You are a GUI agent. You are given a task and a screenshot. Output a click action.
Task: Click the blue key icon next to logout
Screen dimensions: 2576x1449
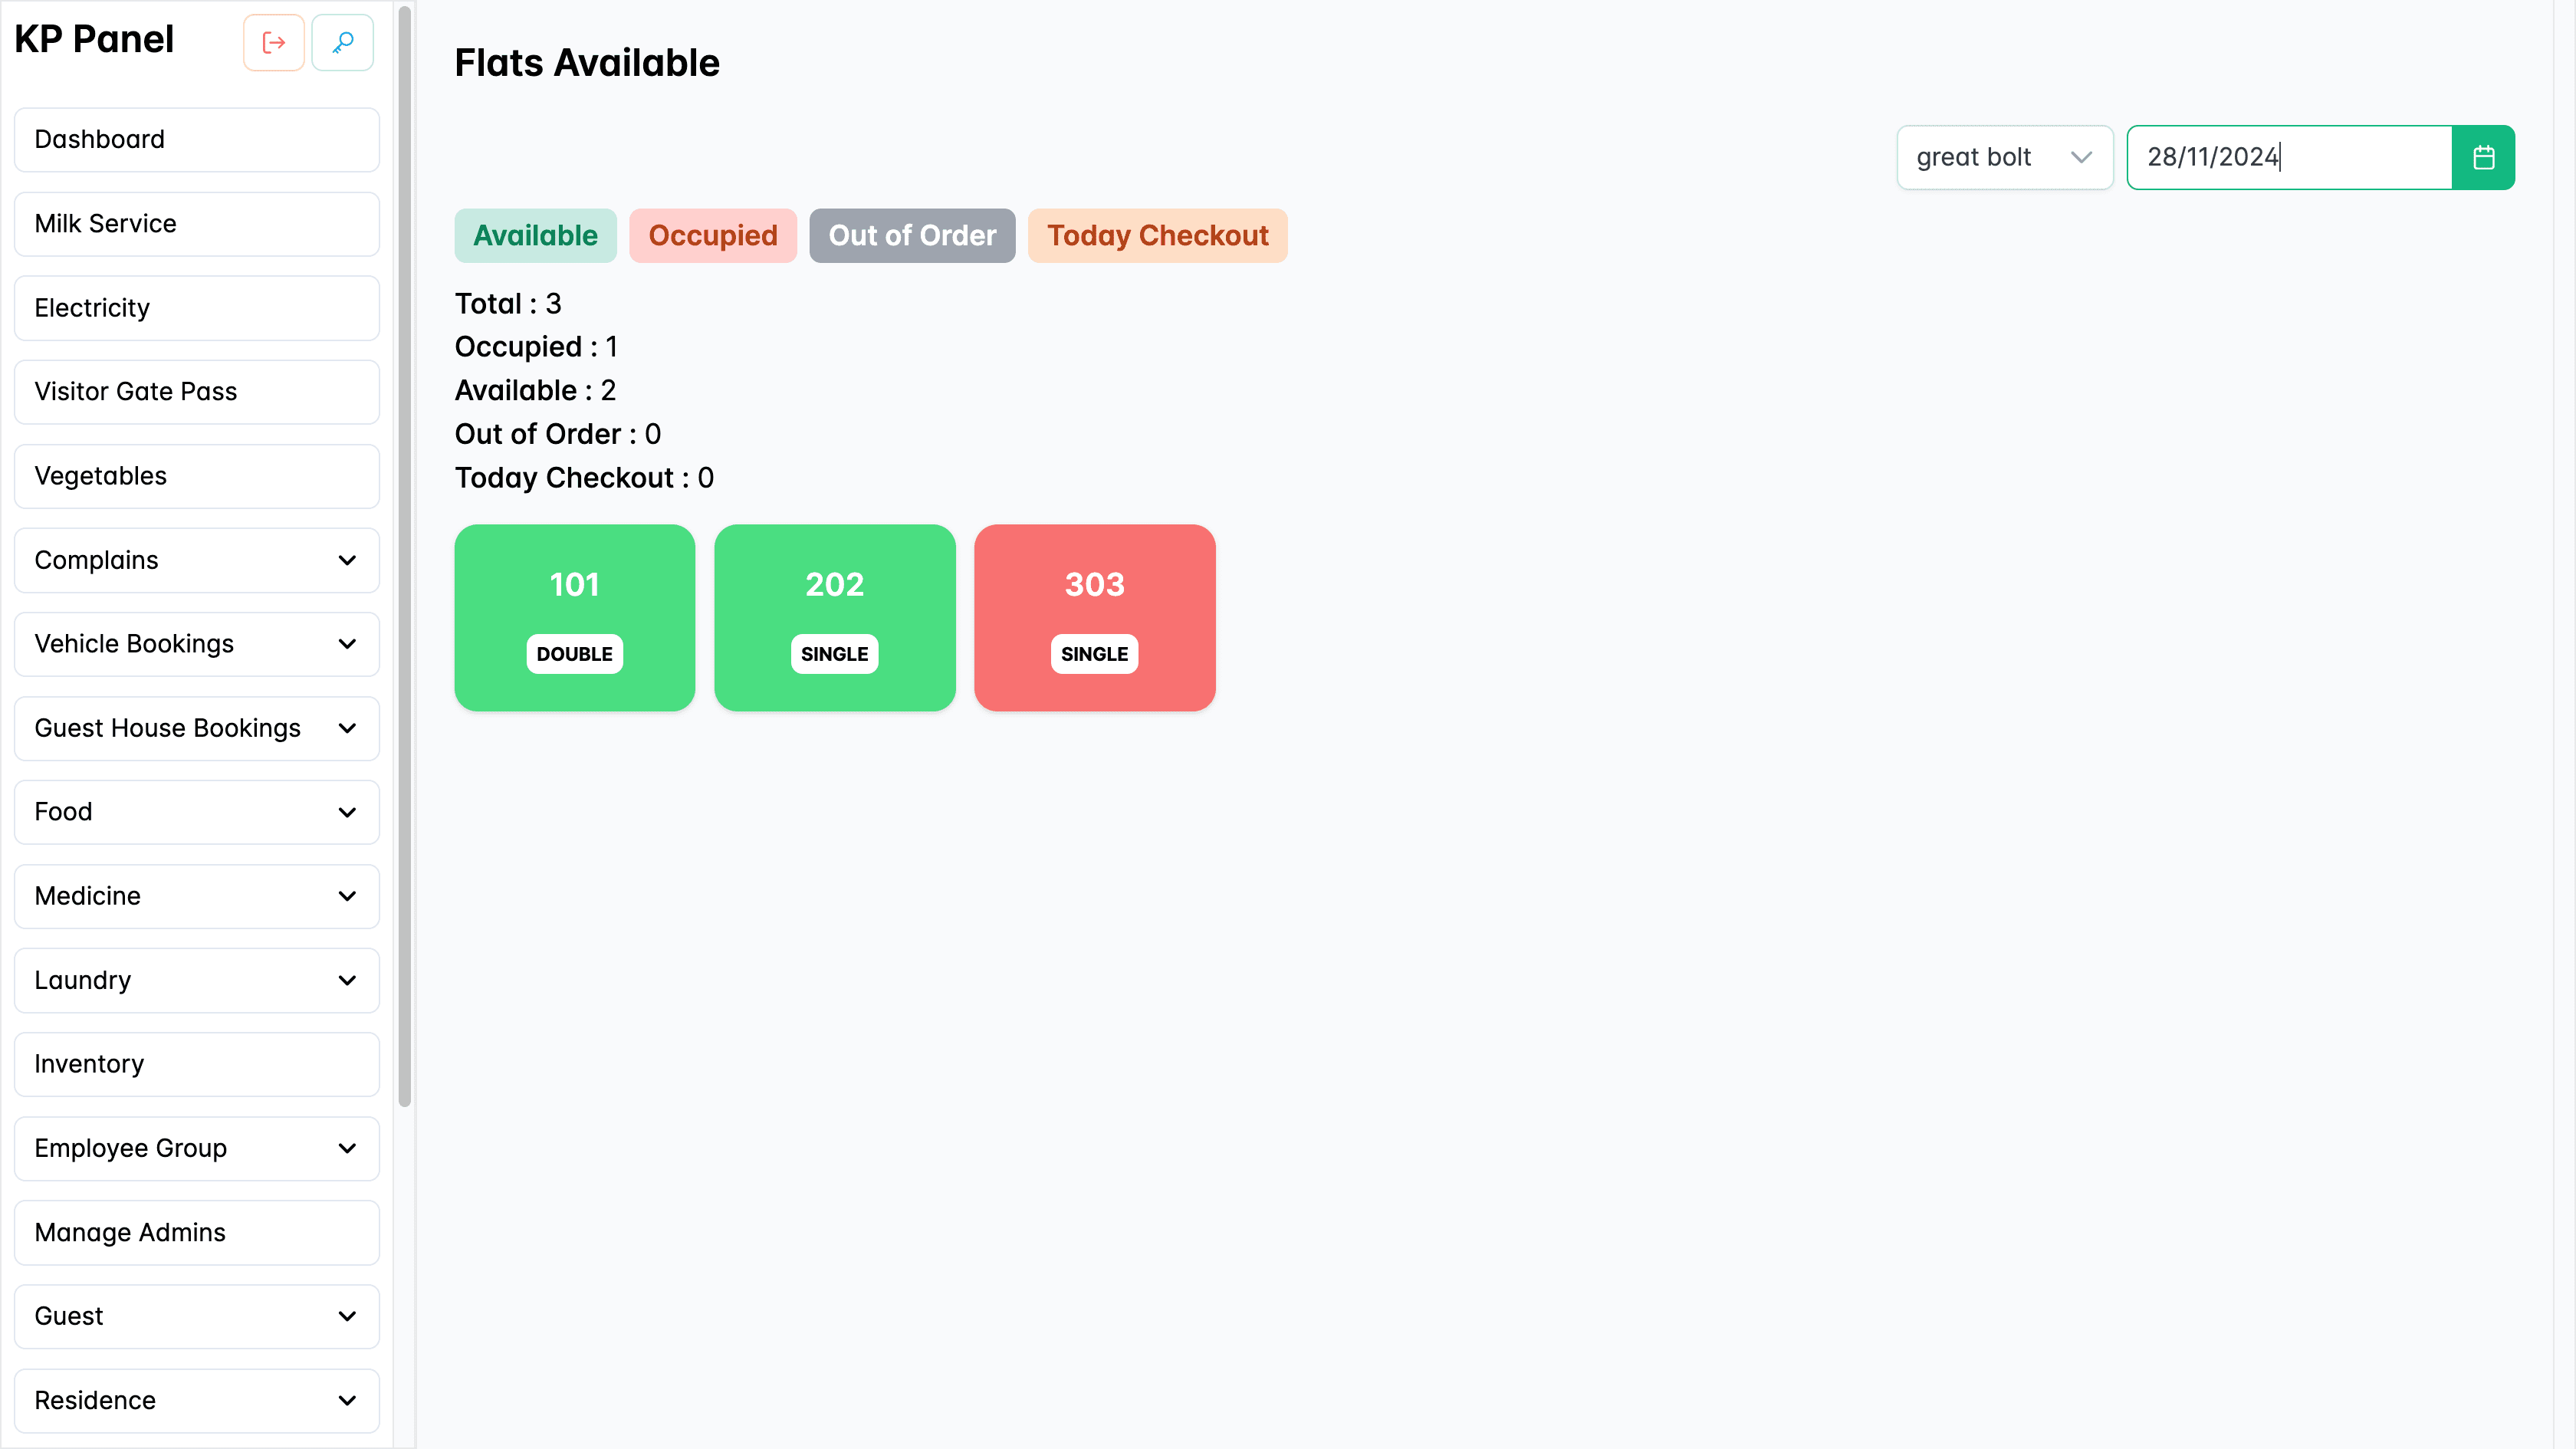tap(342, 42)
